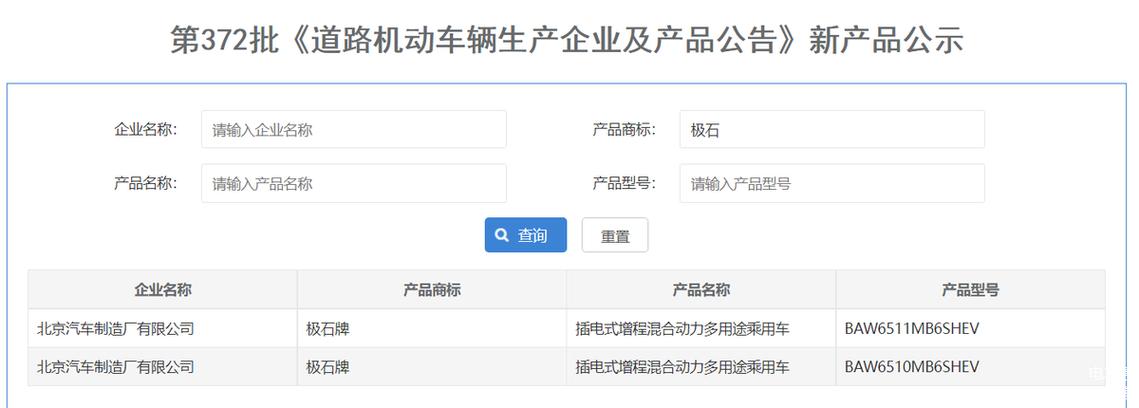Click 极石牌 in the BAW6510MB6SHEV row
Image resolution: width=1139 pixels, height=408 pixels.
(x=328, y=367)
